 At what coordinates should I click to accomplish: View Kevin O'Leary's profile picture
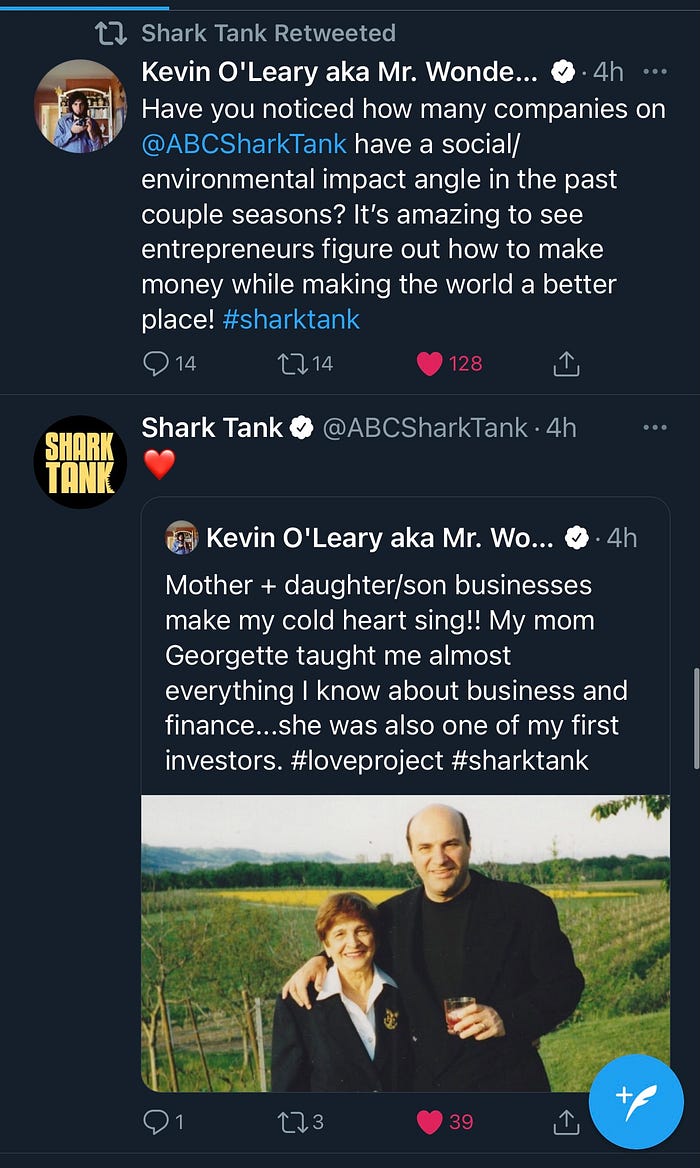(80, 106)
